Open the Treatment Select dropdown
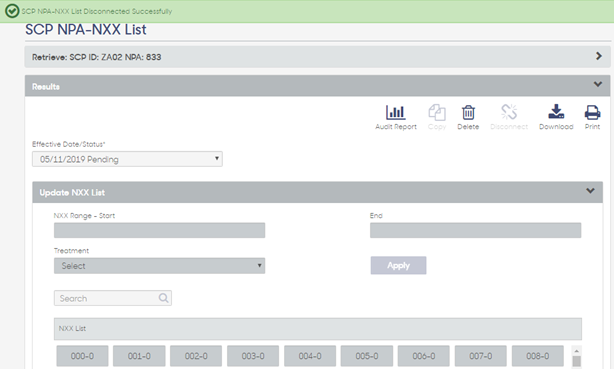The width and height of the screenshot is (614, 370). 159,266
